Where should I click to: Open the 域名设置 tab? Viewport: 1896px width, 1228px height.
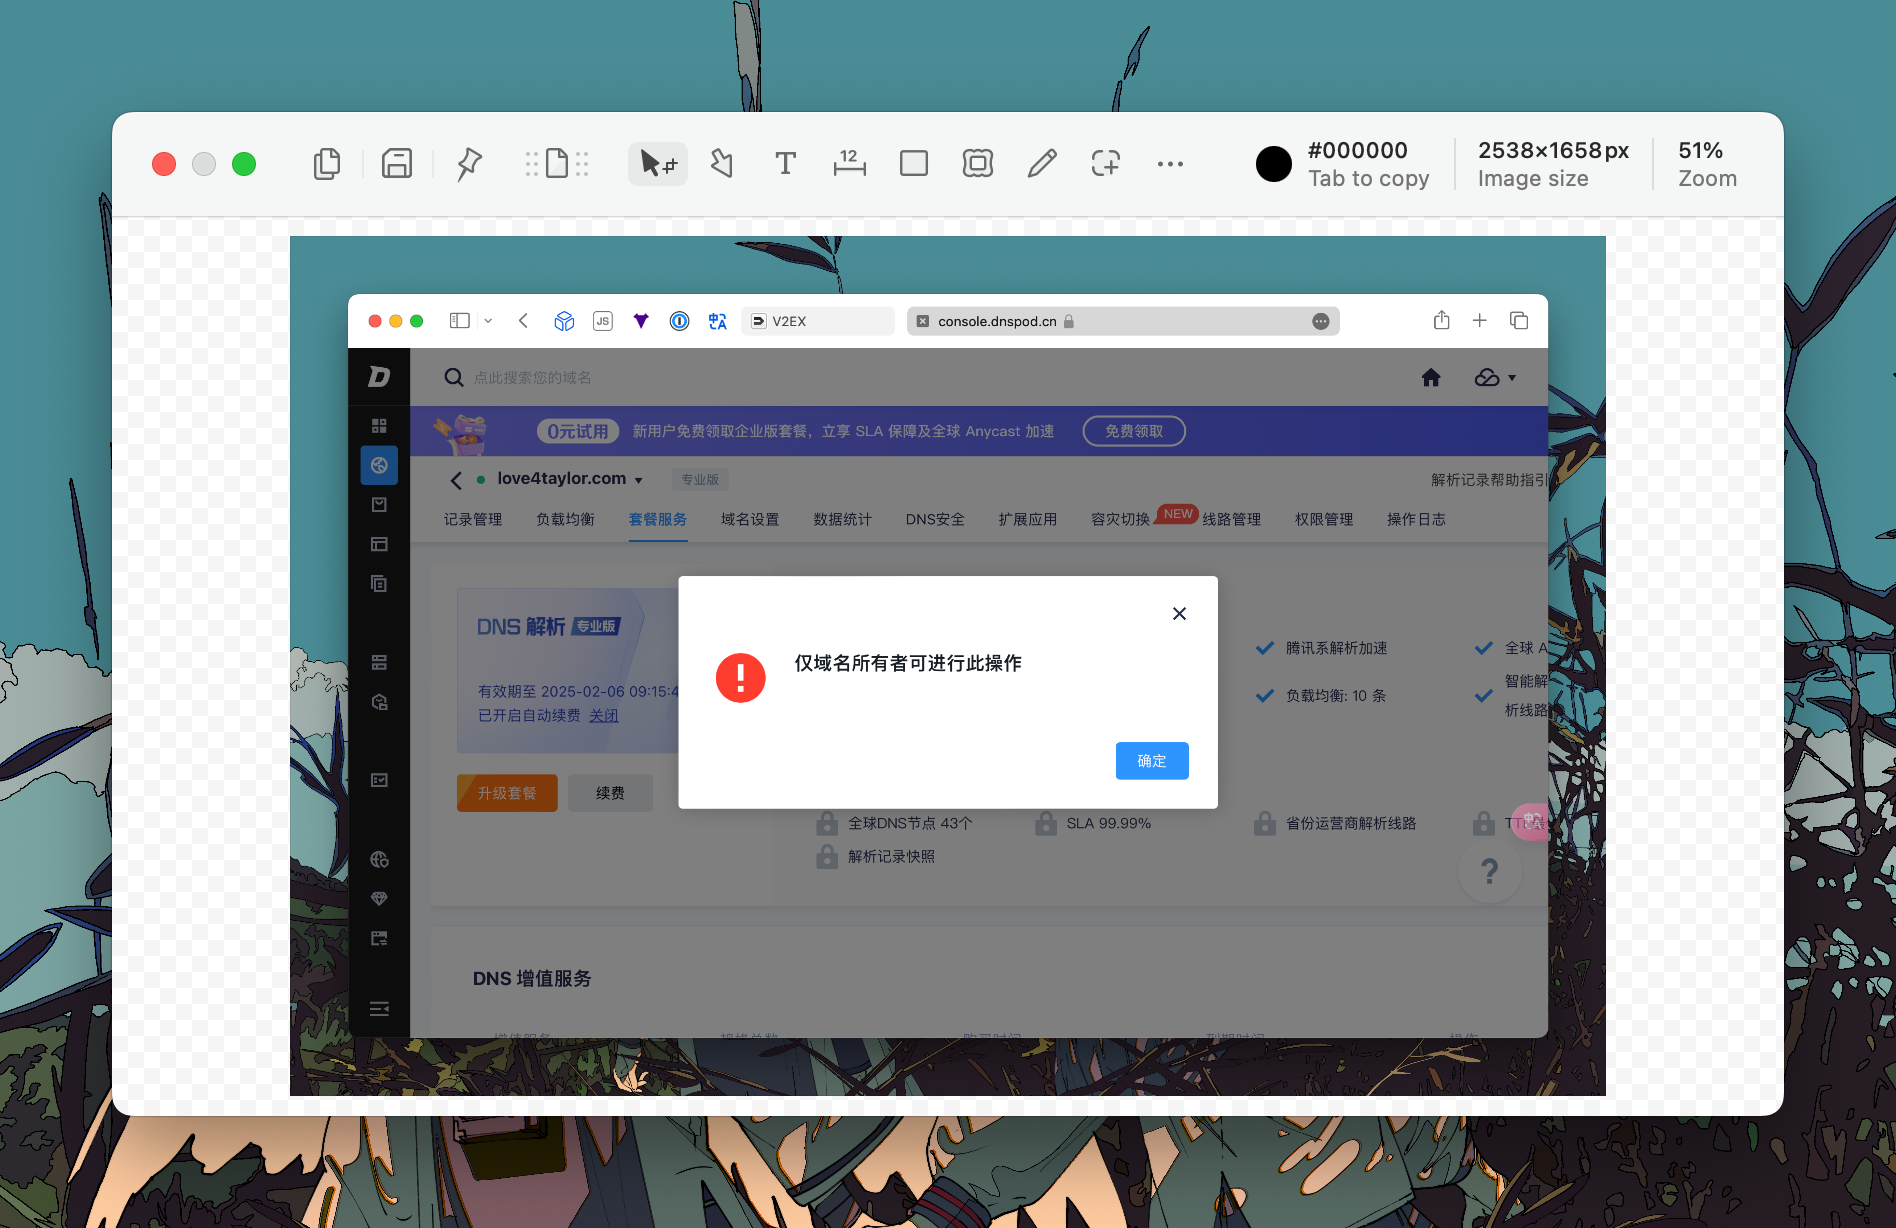coord(749,520)
